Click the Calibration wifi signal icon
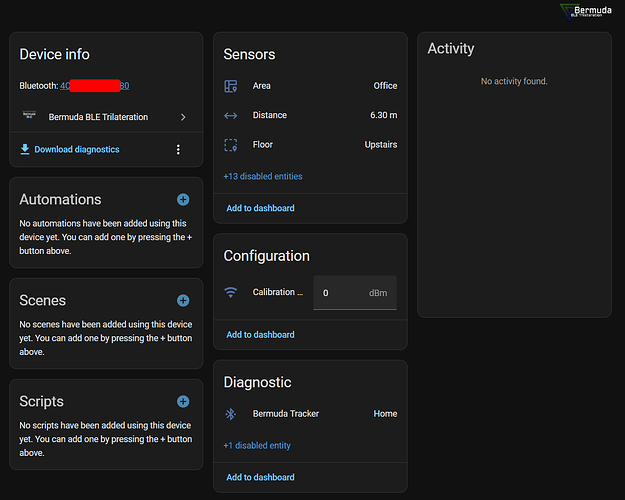The image size is (625, 500). tap(231, 293)
